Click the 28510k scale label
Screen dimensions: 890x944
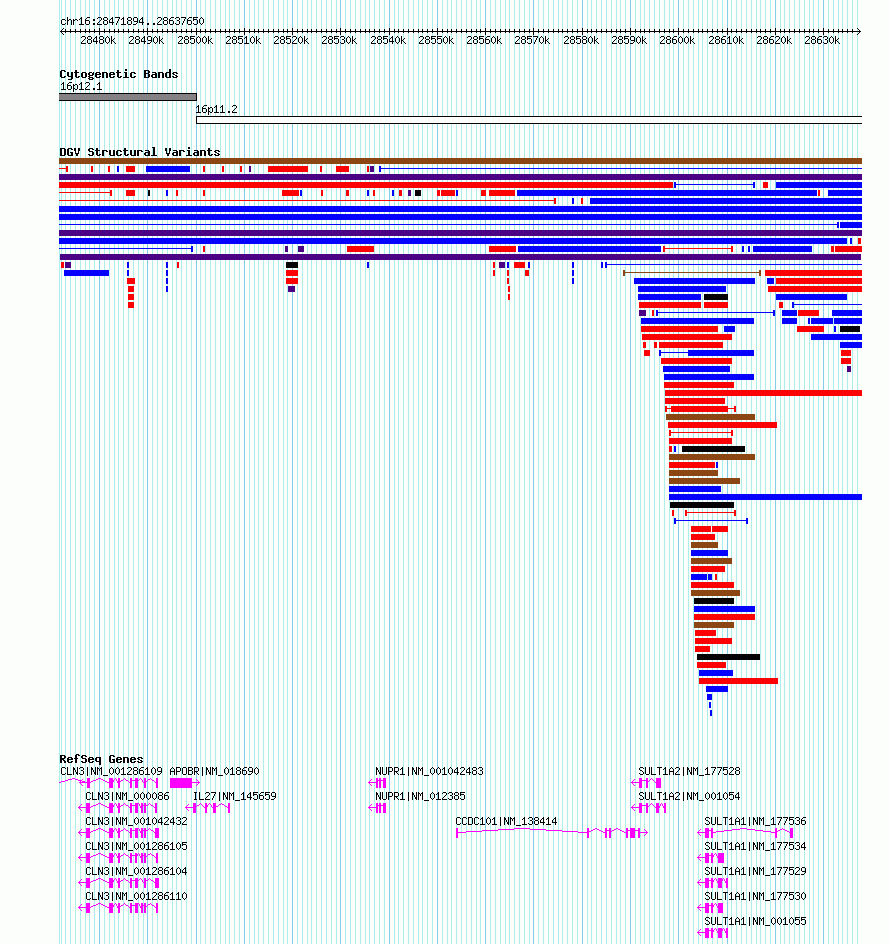(243, 40)
